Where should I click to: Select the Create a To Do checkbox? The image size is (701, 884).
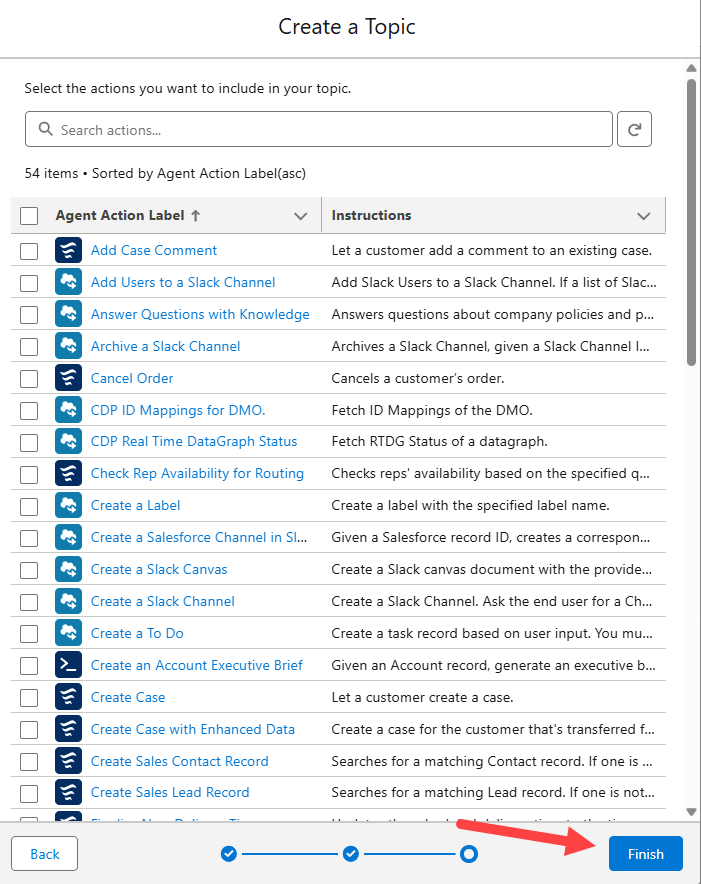coord(29,633)
